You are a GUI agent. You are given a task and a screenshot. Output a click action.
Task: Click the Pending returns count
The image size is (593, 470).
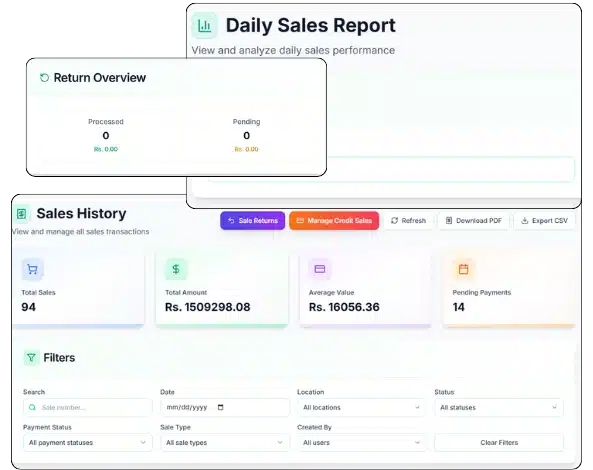point(247,135)
